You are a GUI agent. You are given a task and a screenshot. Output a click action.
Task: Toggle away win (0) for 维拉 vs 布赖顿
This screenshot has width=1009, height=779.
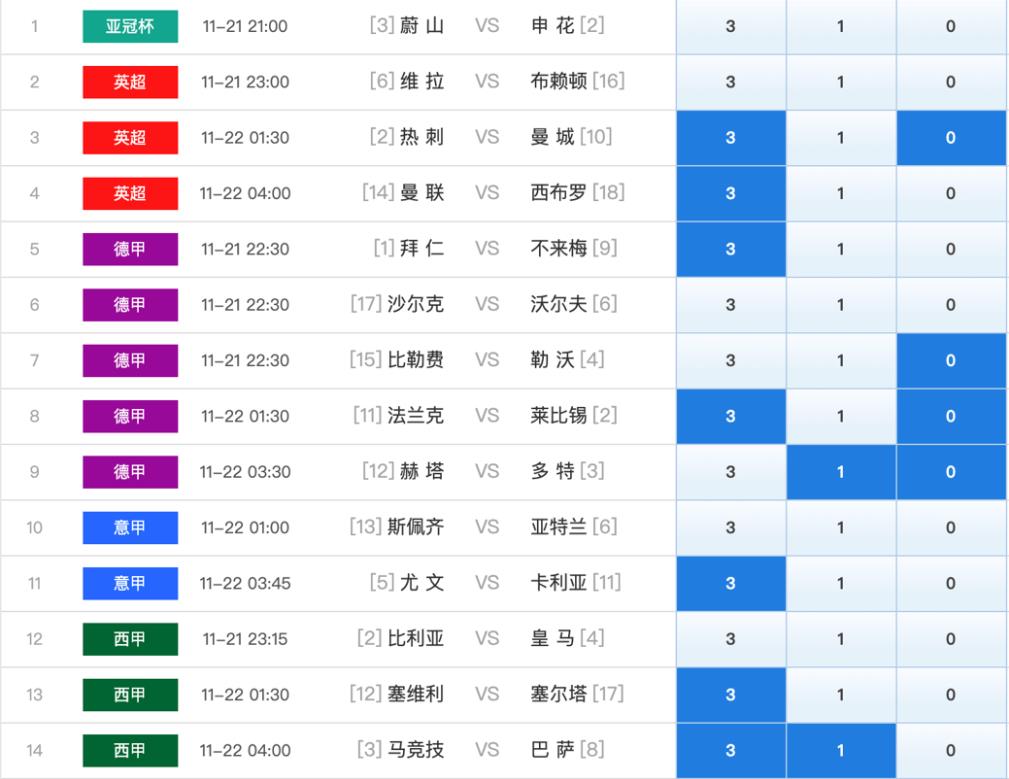[x=951, y=82]
